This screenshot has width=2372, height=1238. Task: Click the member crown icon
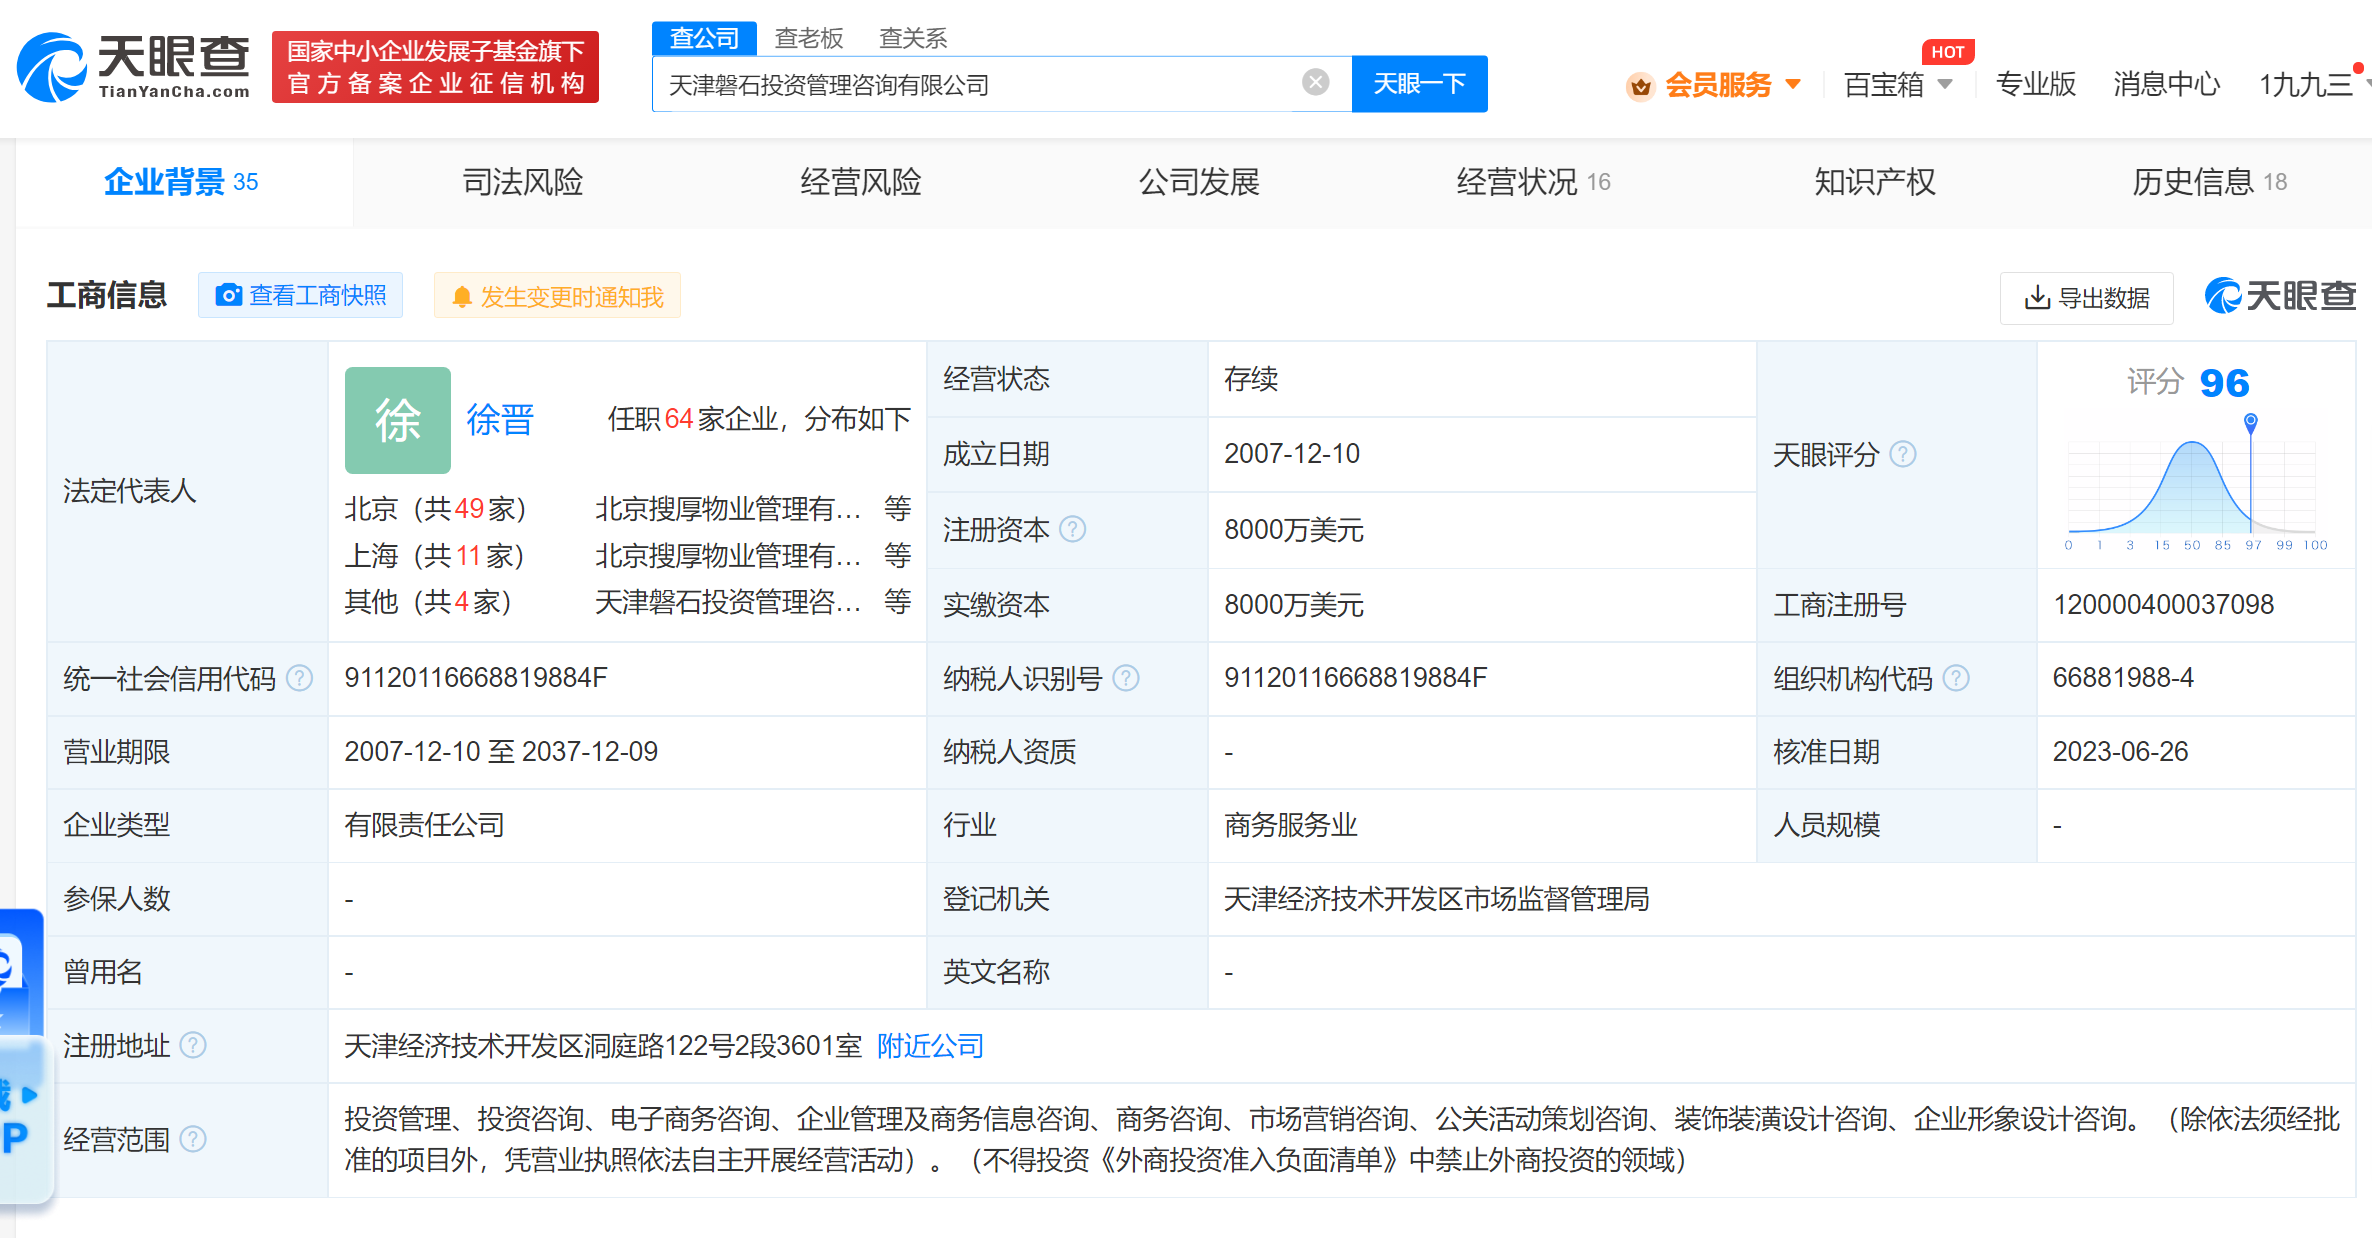tap(1640, 86)
